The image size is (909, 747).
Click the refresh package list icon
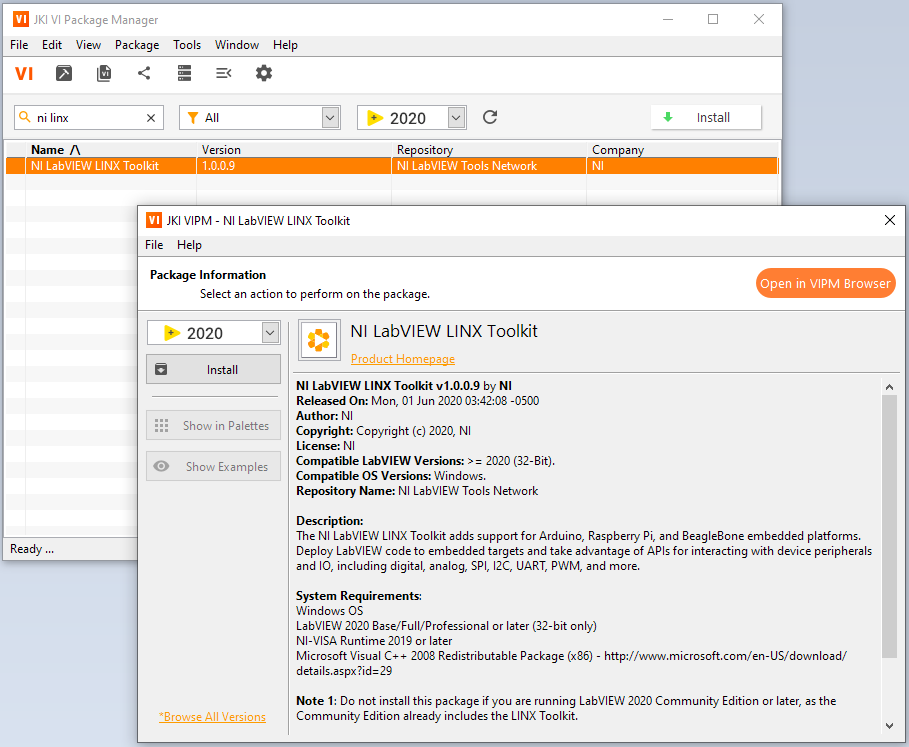tap(490, 117)
